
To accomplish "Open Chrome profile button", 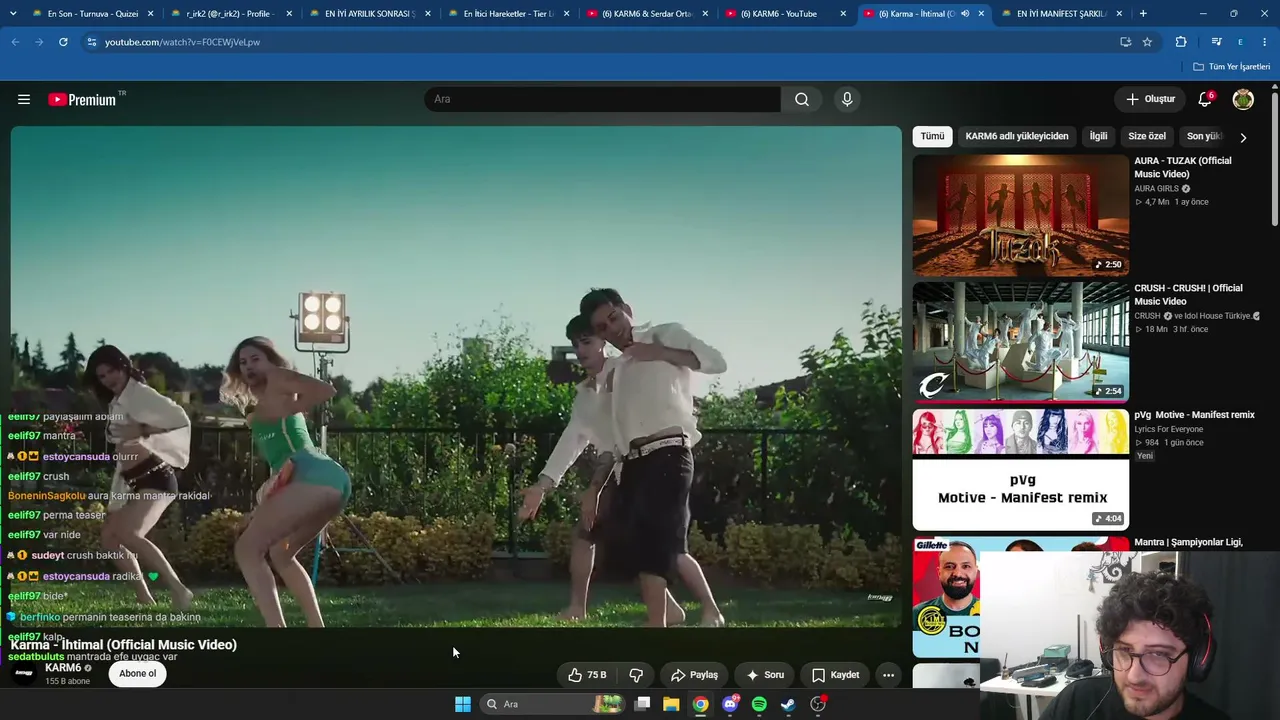I will click(1240, 42).
